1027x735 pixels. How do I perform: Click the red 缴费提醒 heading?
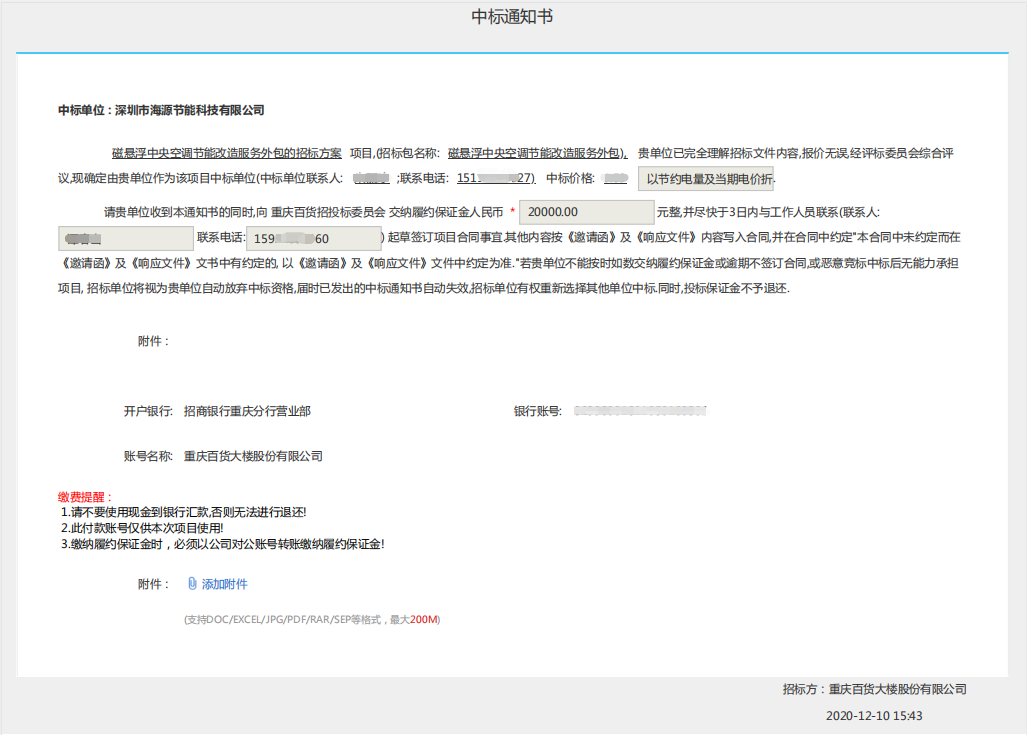click(x=85, y=497)
